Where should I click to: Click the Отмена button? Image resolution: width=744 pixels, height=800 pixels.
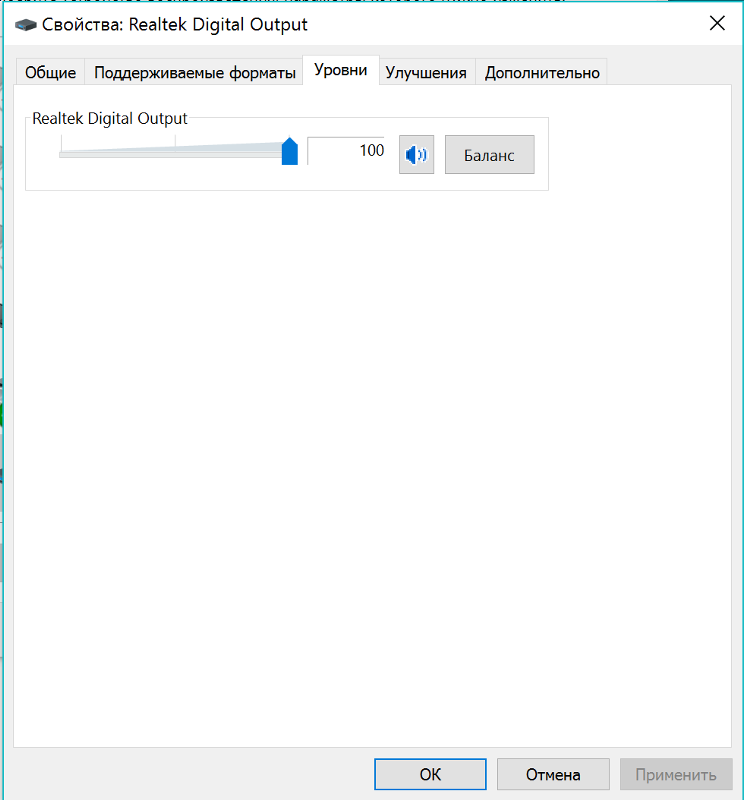pyautogui.click(x=553, y=774)
